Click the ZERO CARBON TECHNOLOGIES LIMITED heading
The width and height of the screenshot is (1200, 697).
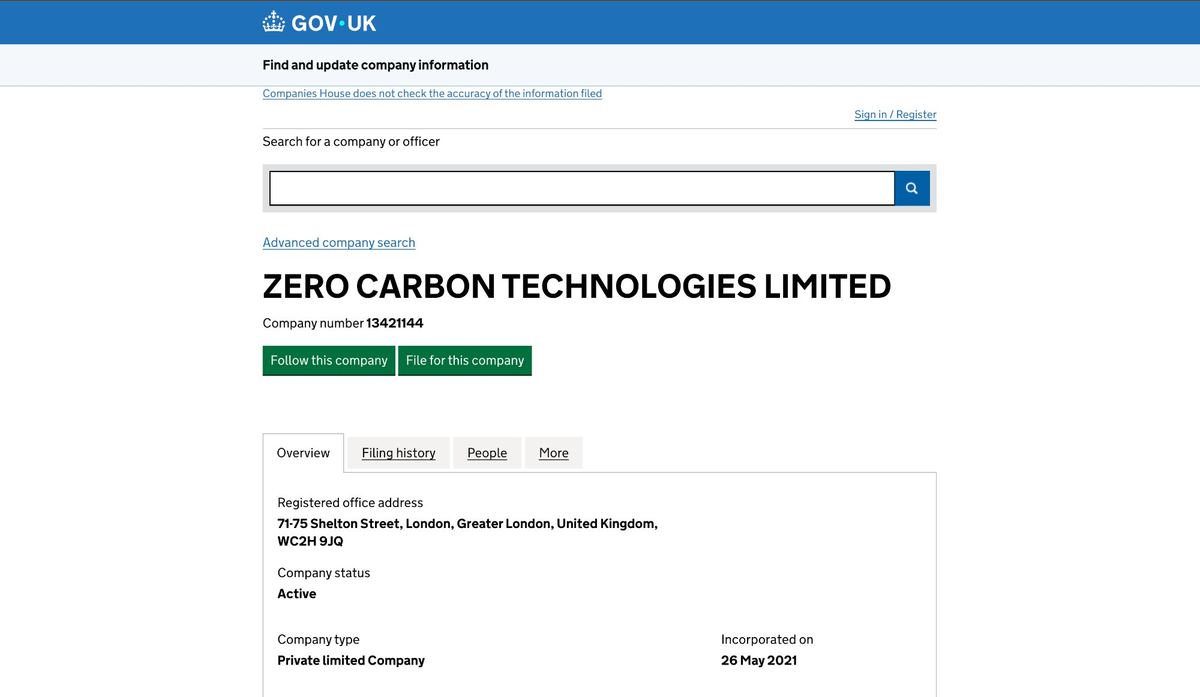[576, 287]
